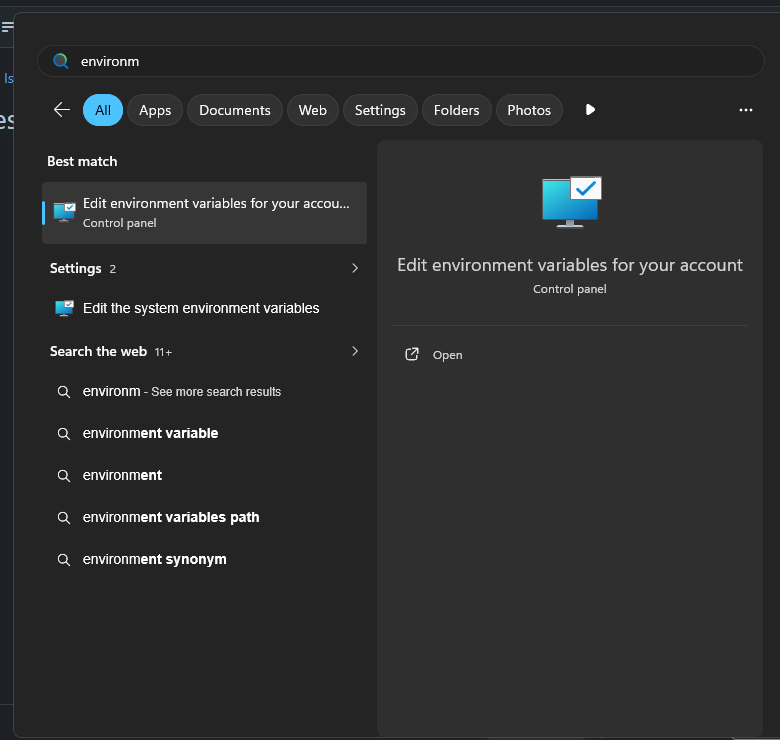
Task: Switch to the Apps filter tab
Action: pos(155,110)
